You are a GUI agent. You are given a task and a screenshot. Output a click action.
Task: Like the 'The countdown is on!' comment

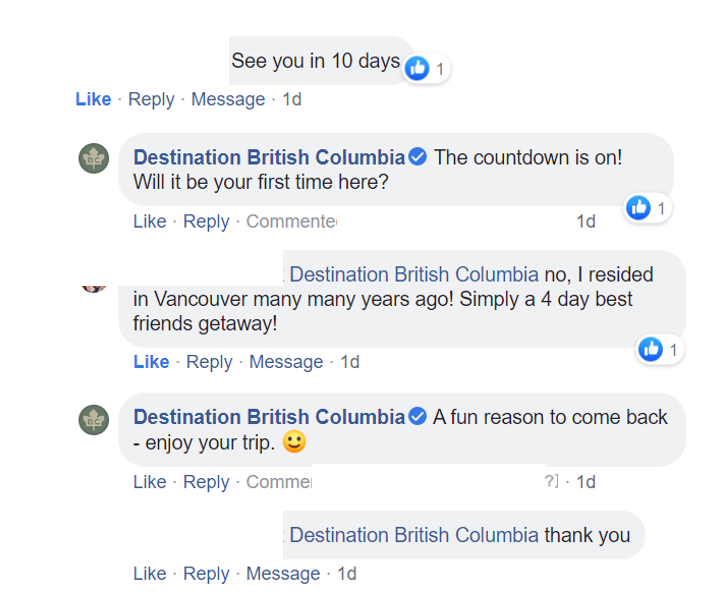point(150,221)
